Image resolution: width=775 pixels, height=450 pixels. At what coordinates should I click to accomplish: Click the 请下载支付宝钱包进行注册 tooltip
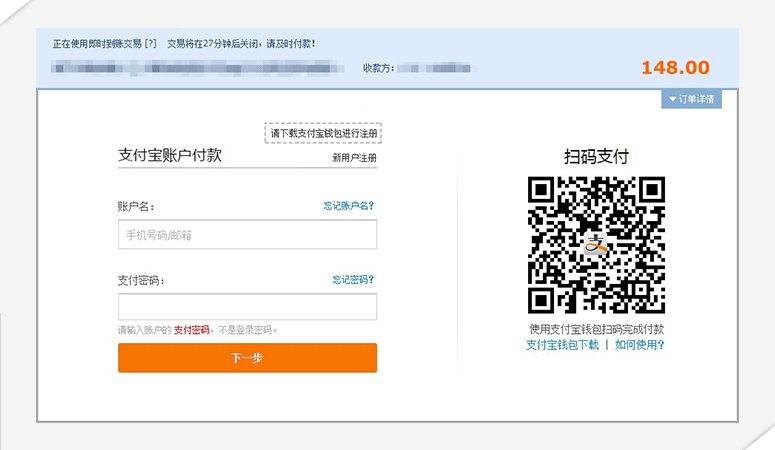pos(323,133)
